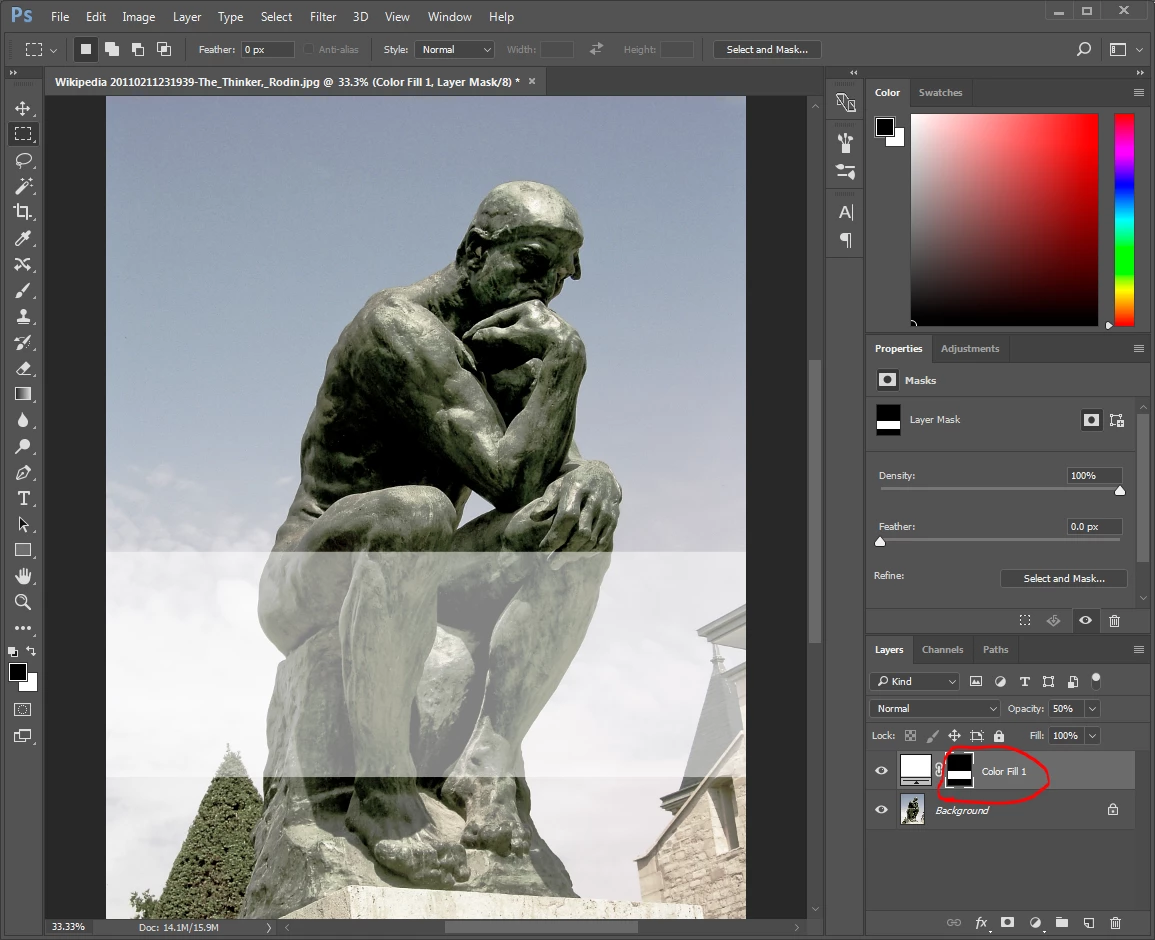Switch to the Swatches tab

[x=940, y=93]
